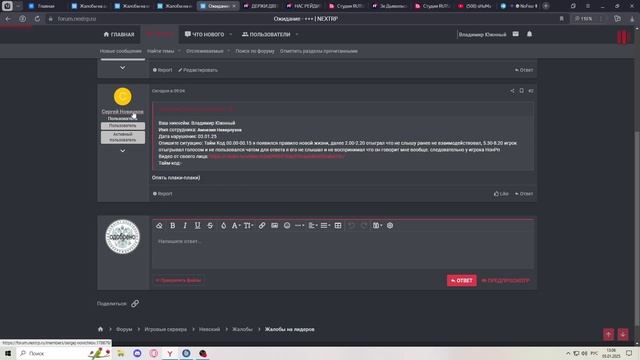Image resolution: width=640 pixels, height=360 pixels.
Task: Report the upper post
Action: click(162, 70)
